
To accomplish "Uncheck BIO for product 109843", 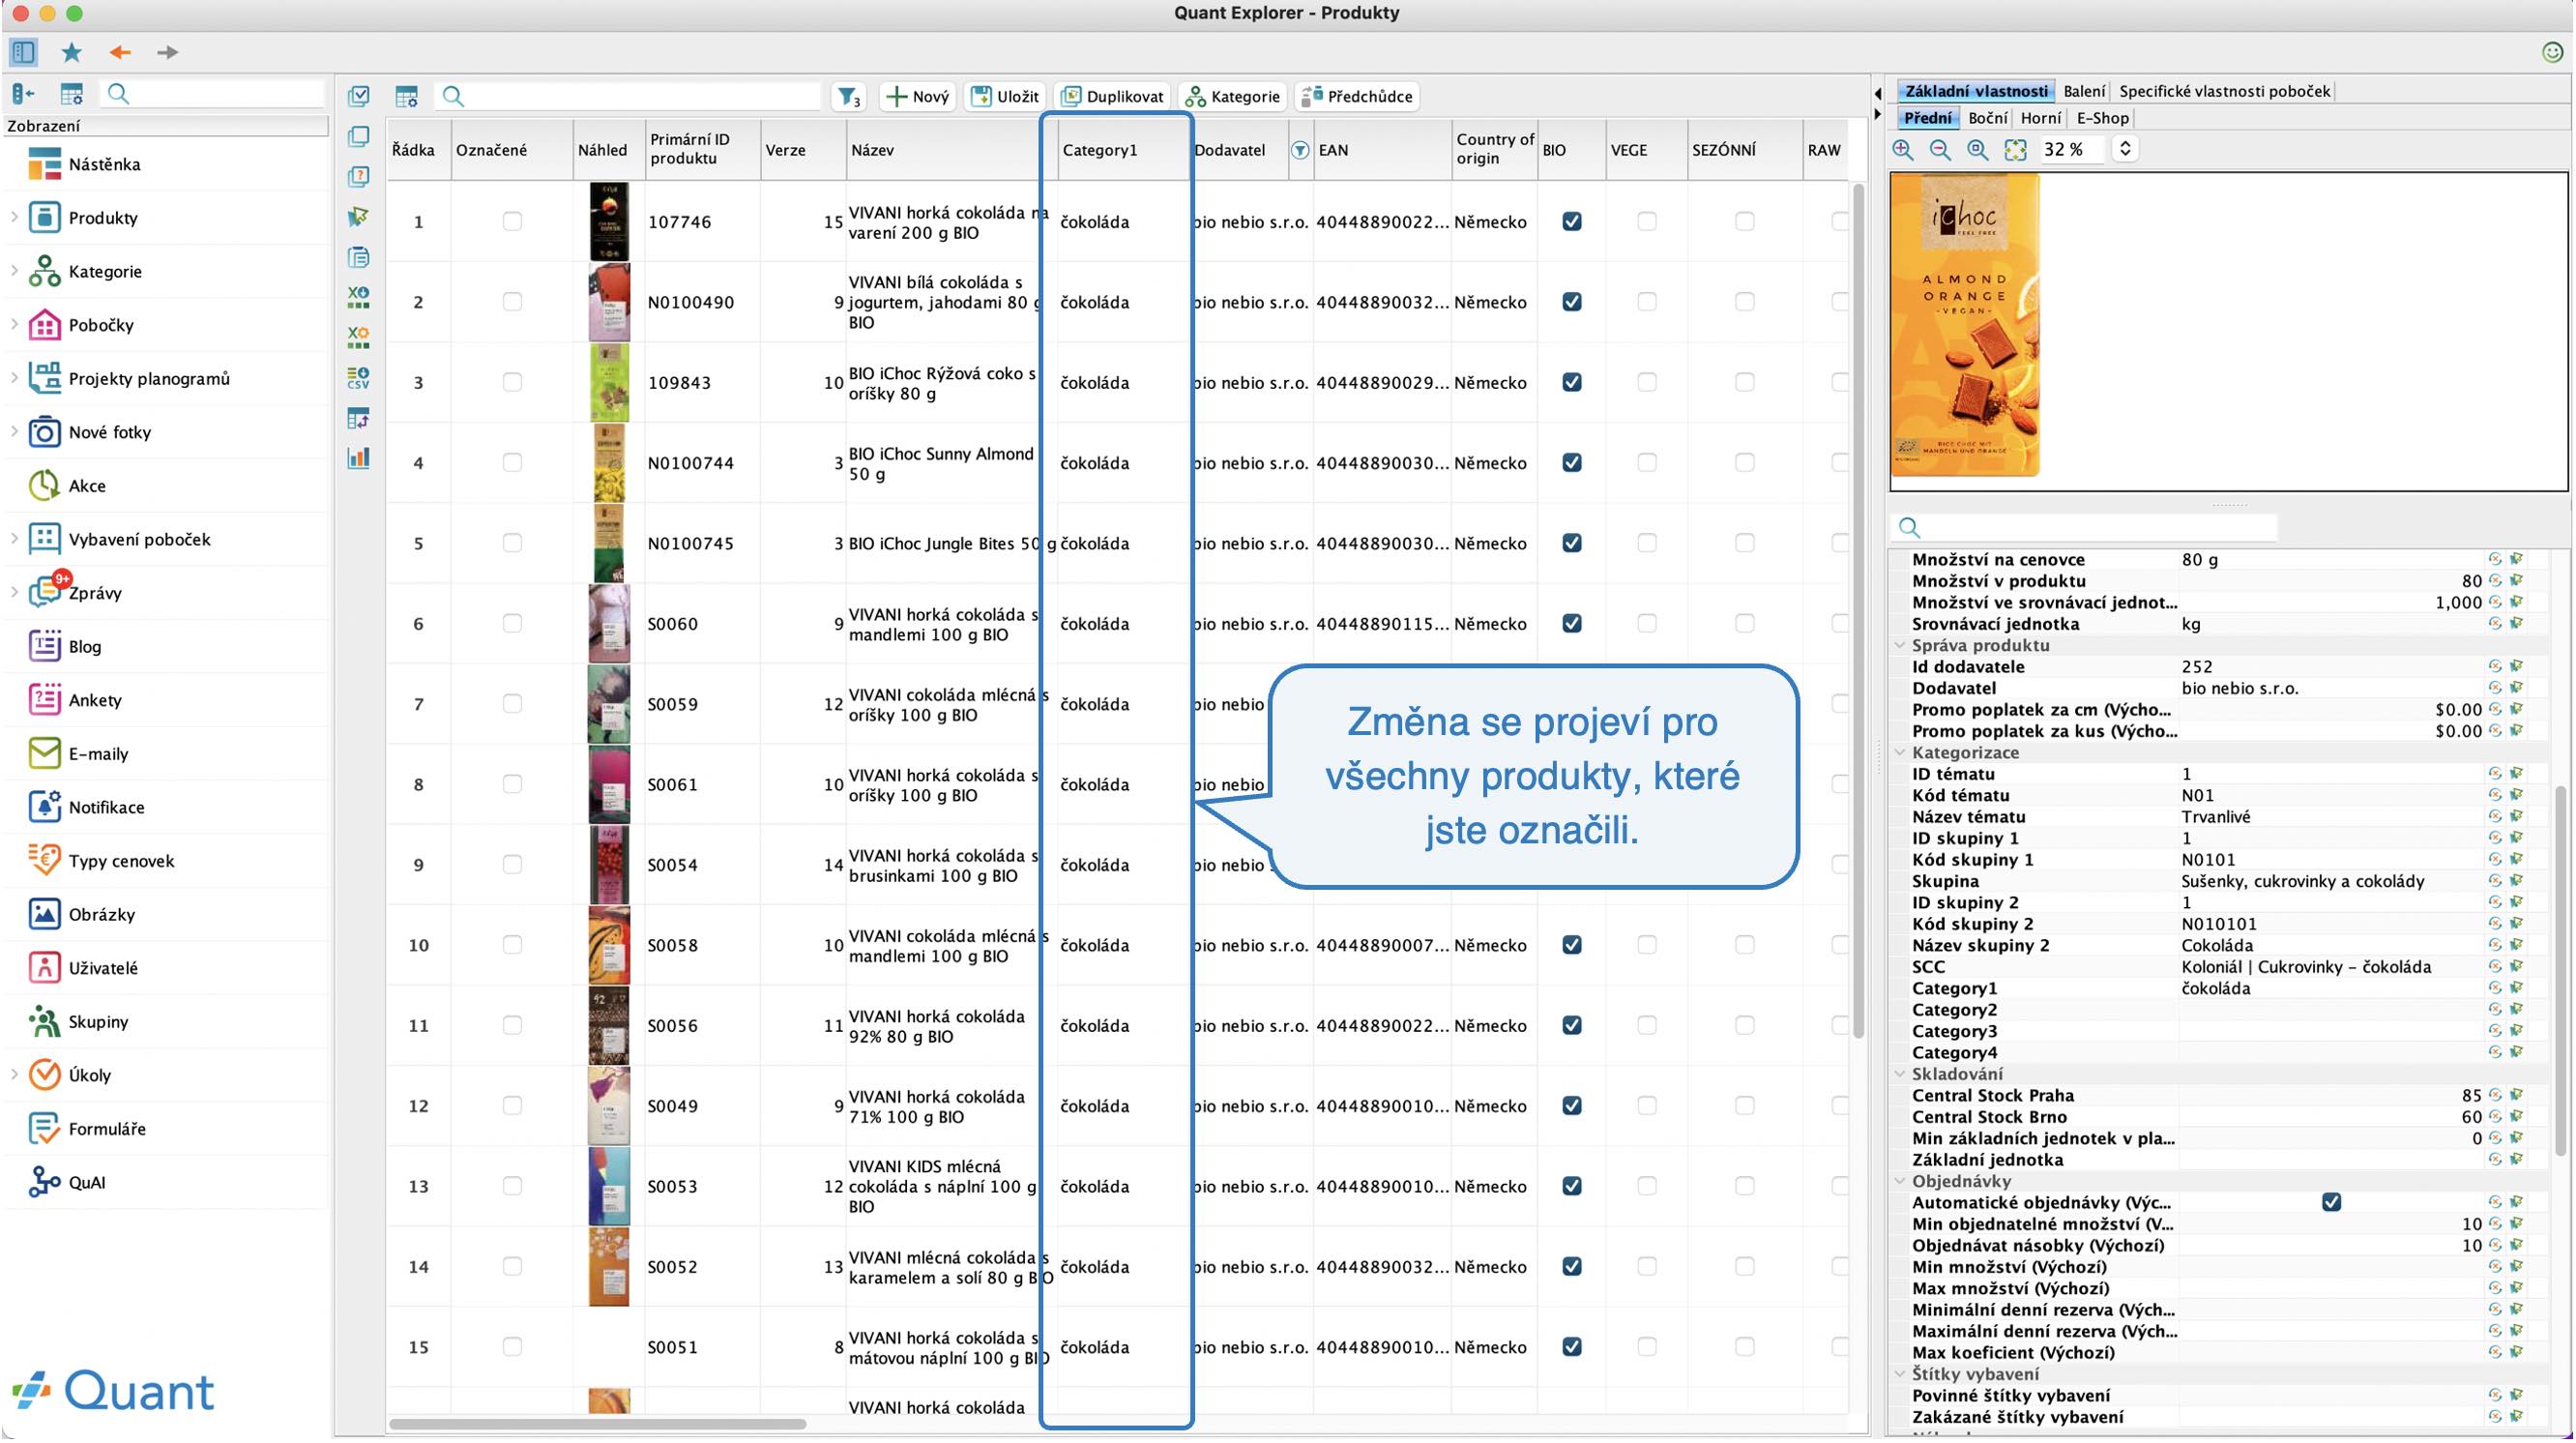I will click(x=1572, y=382).
